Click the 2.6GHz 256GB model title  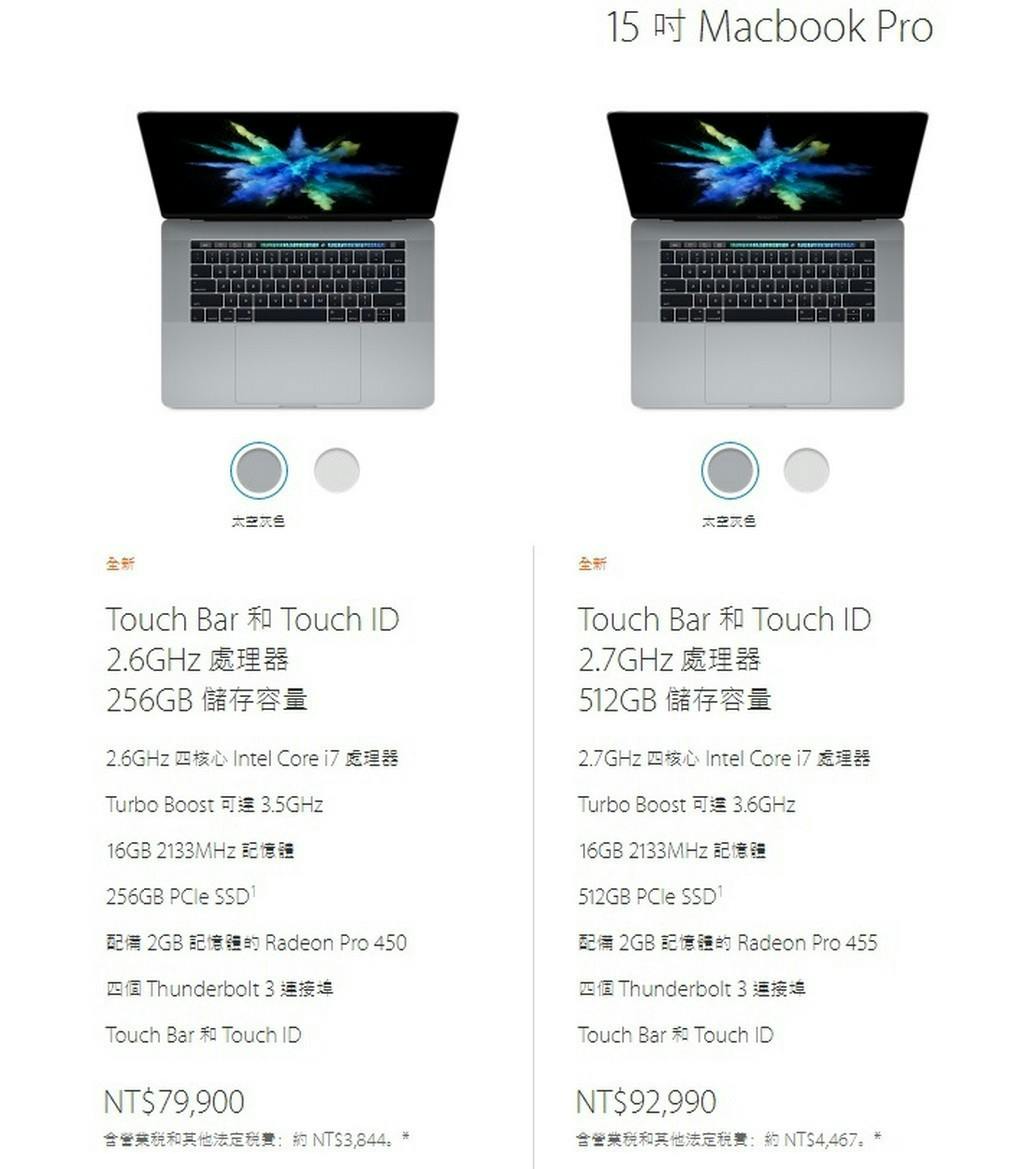253,660
